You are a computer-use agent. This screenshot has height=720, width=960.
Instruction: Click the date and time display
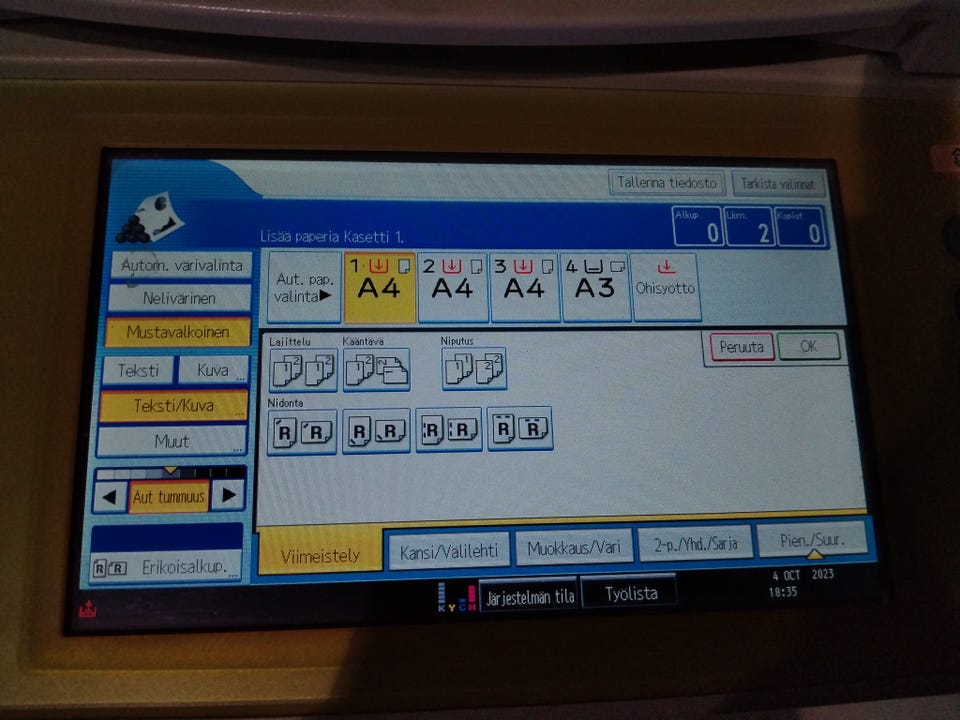(801, 583)
